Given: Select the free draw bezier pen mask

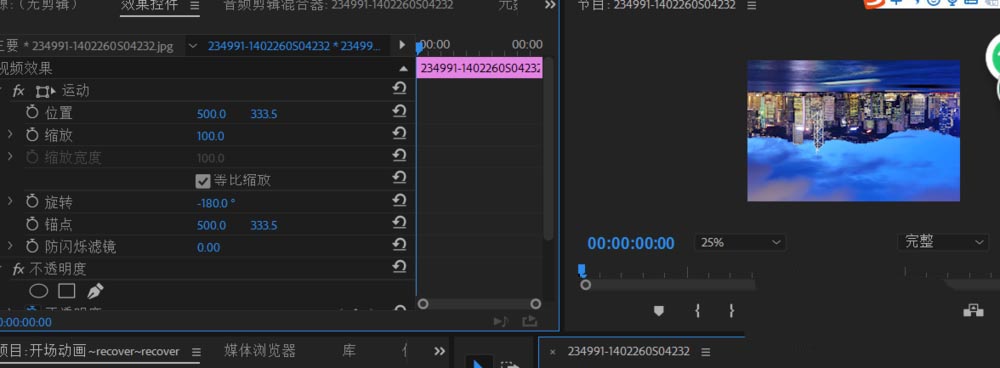Looking at the screenshot, I should coord(95,291).
